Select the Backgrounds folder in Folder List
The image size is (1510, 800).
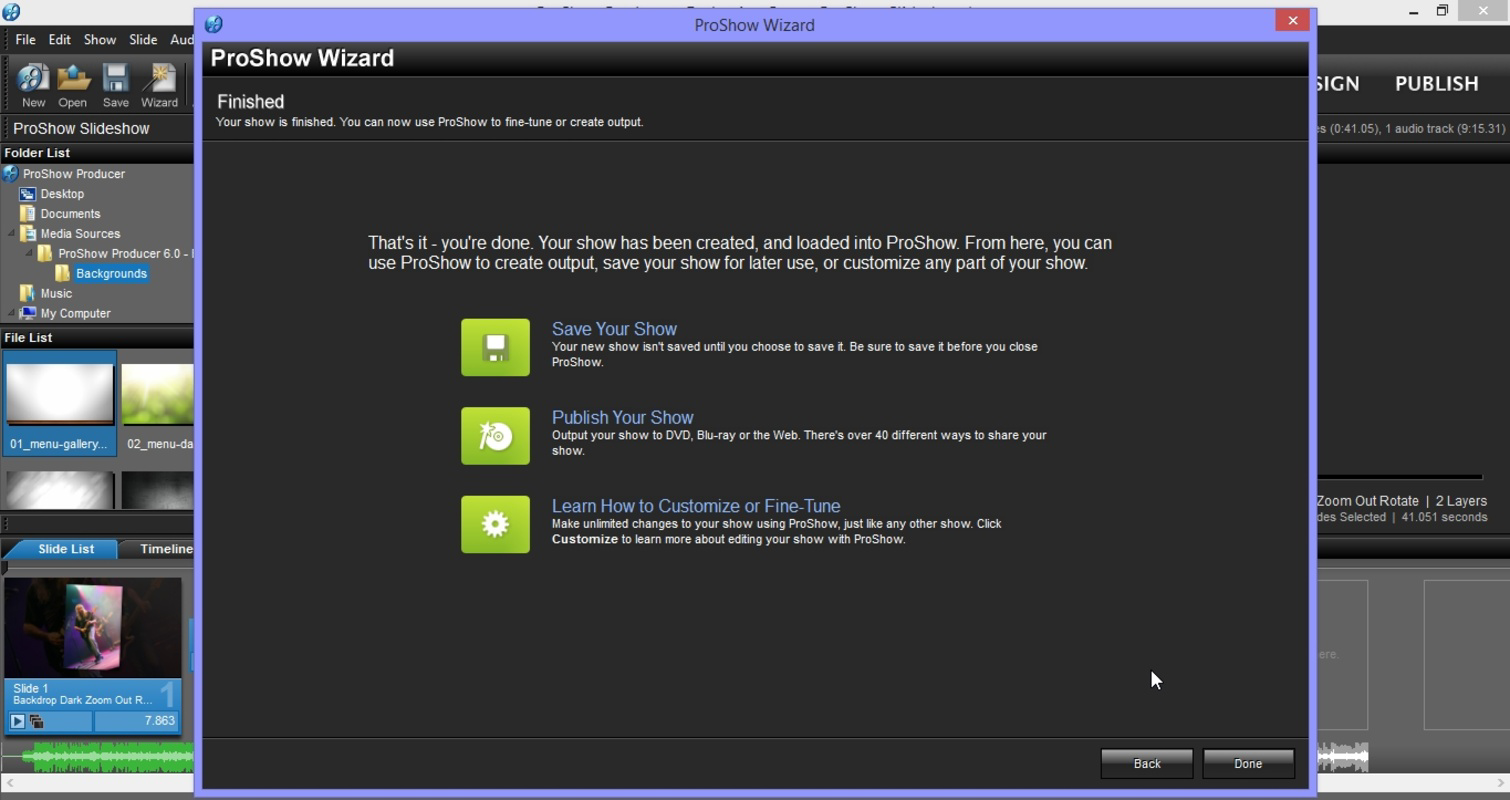[111, 273]
